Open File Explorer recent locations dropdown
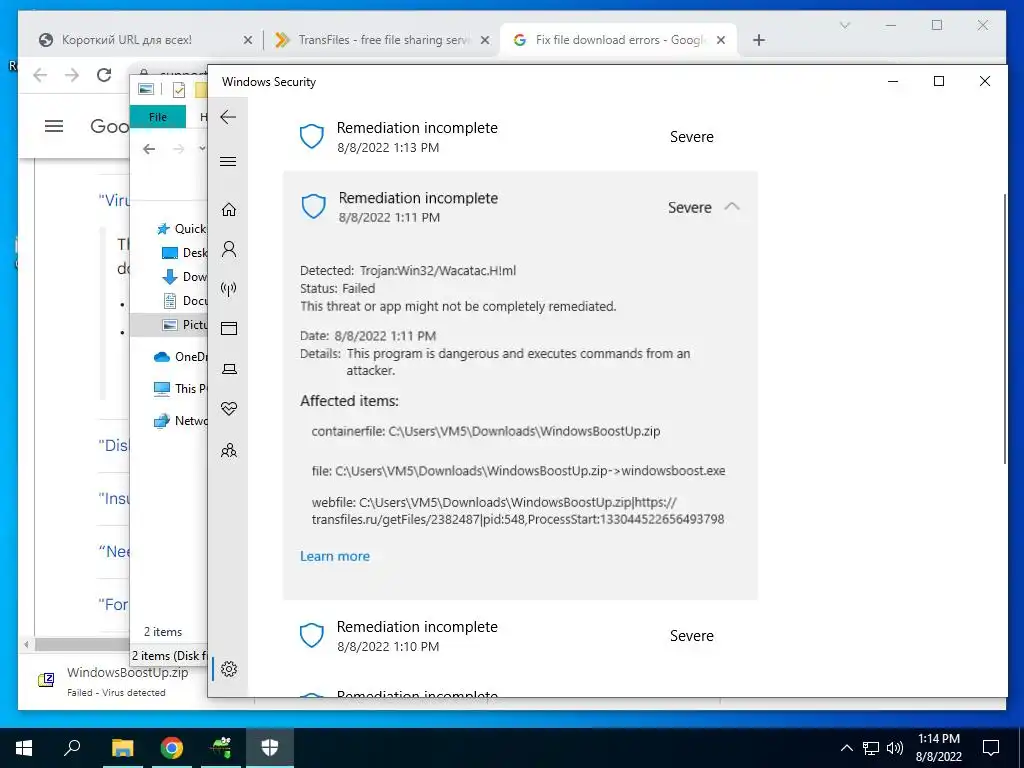Viewport: 1024px width, 768px height. (202, 149)
